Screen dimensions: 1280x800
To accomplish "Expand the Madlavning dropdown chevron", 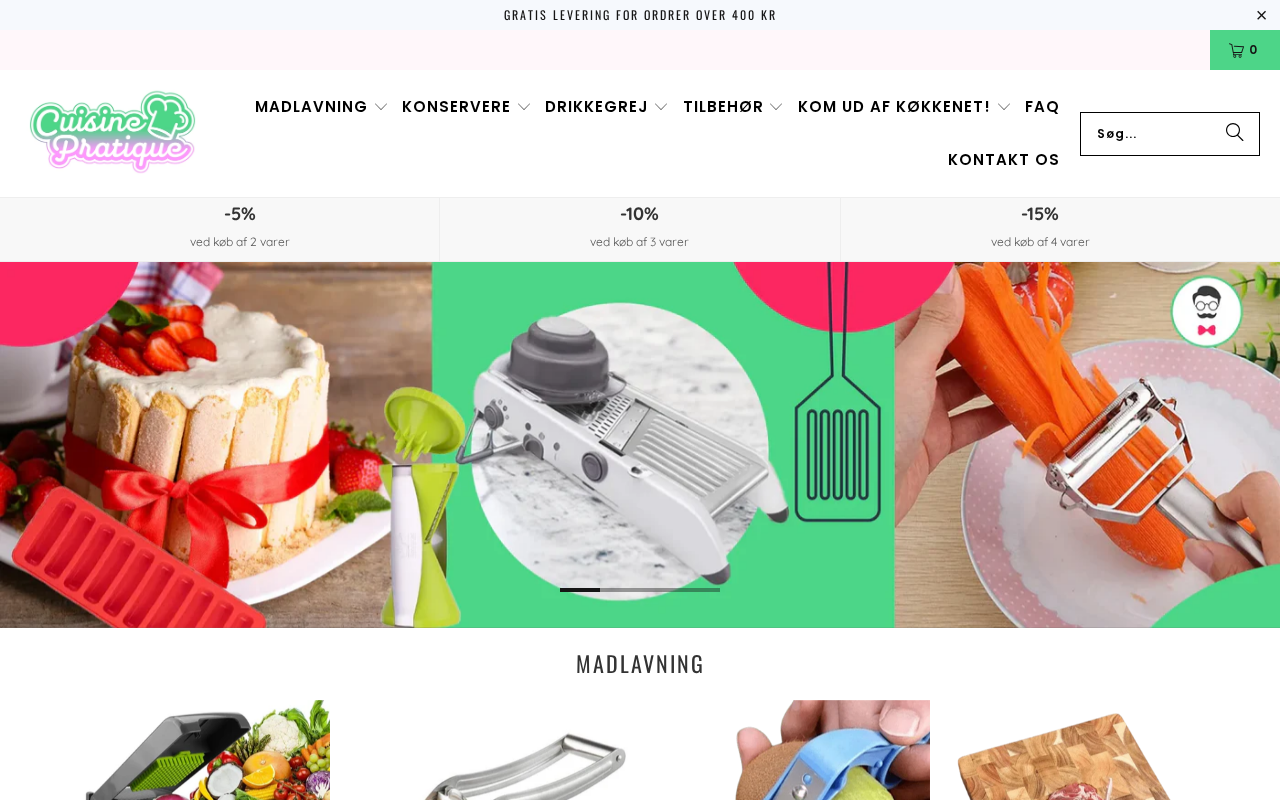I will 381,107.
